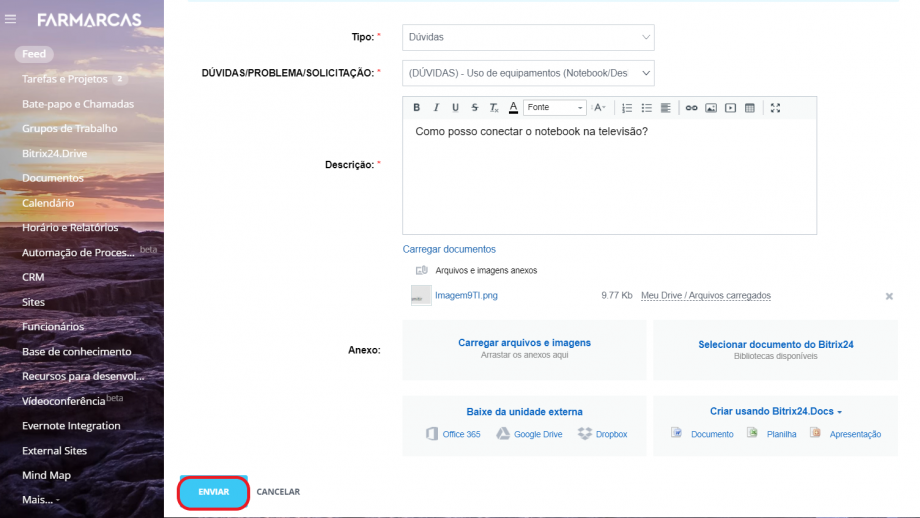This screenshot has width=920, height=518.
Task: Insert a hyperlink using the link icon
Action: pyautogui.click(x=691, y=108)
